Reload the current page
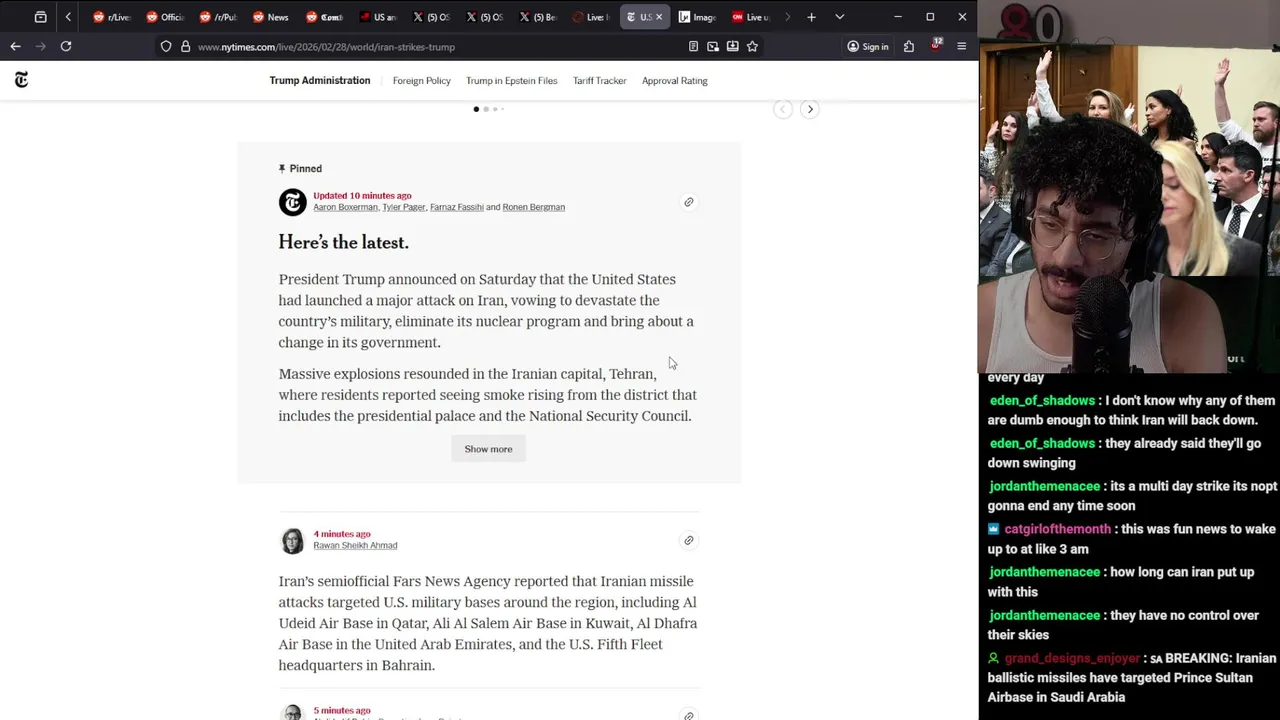 [x=66, y=46]
